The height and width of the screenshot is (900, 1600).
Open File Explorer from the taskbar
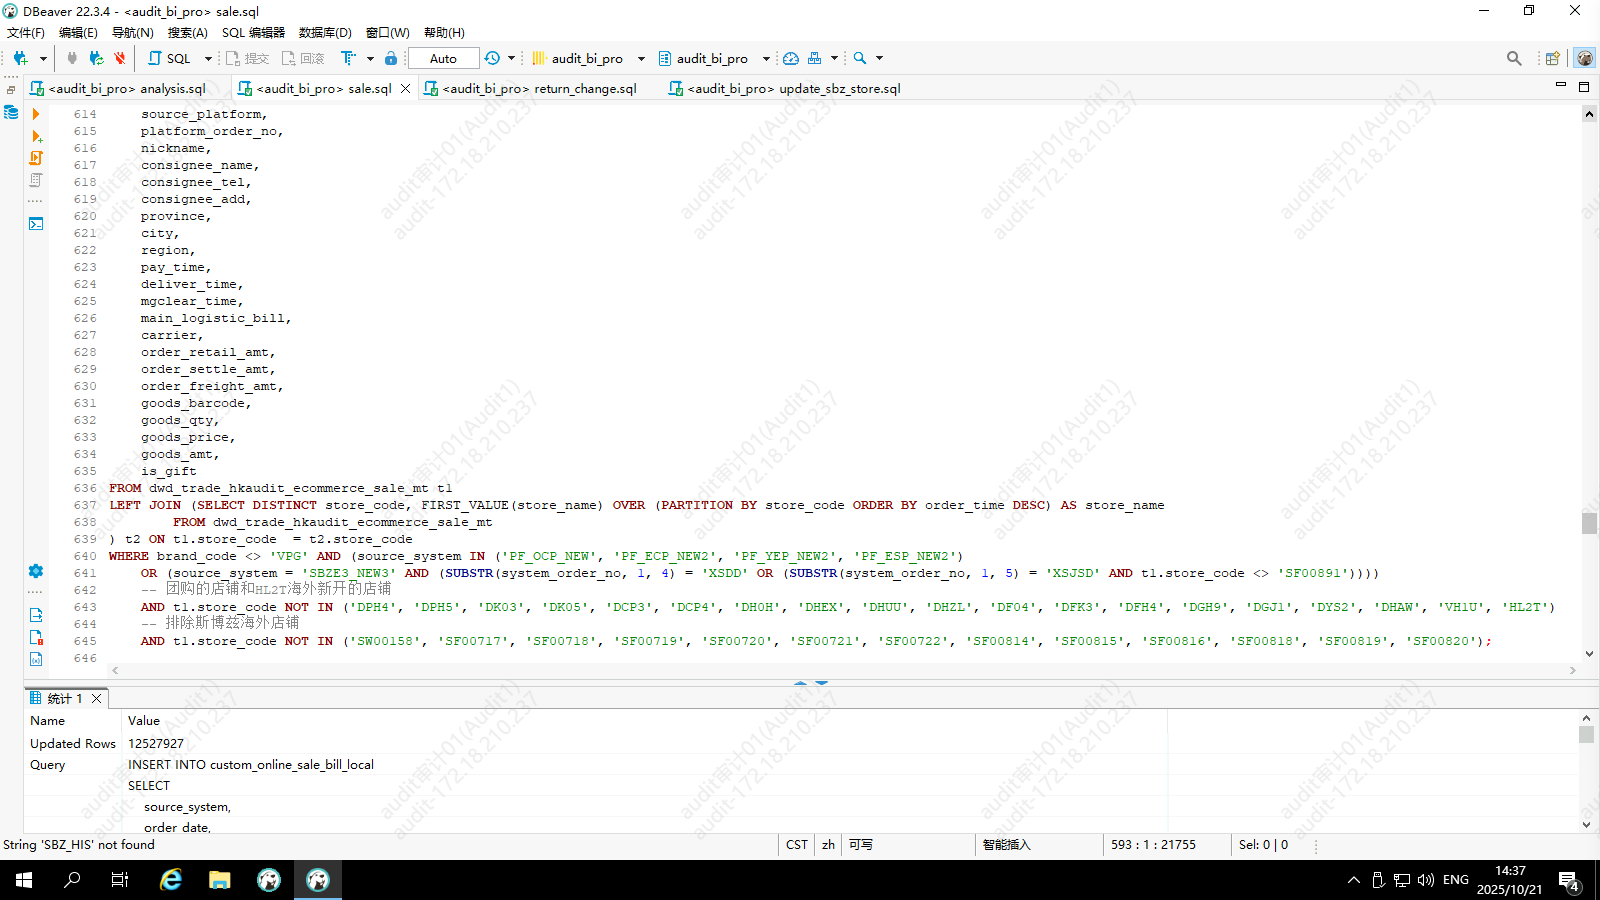219,880
